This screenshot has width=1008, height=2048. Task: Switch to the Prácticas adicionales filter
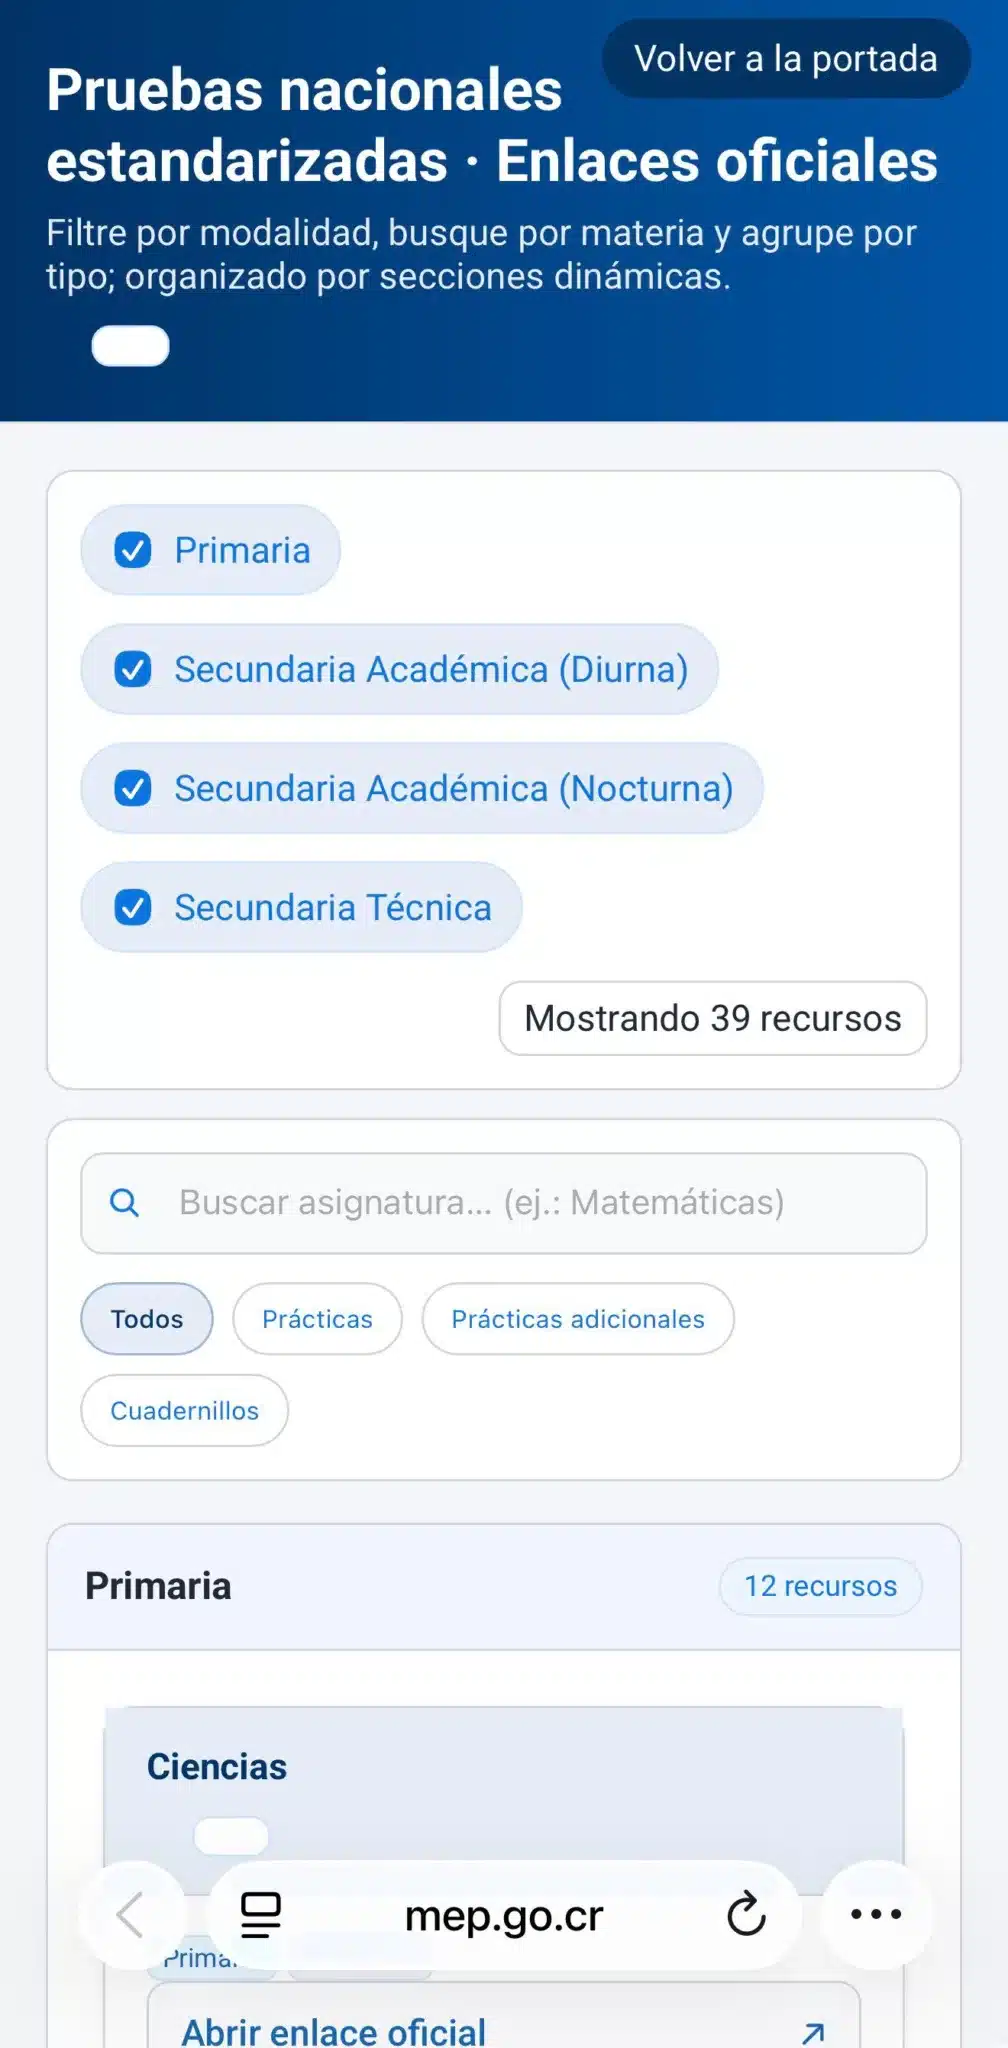coord(578,1319)
